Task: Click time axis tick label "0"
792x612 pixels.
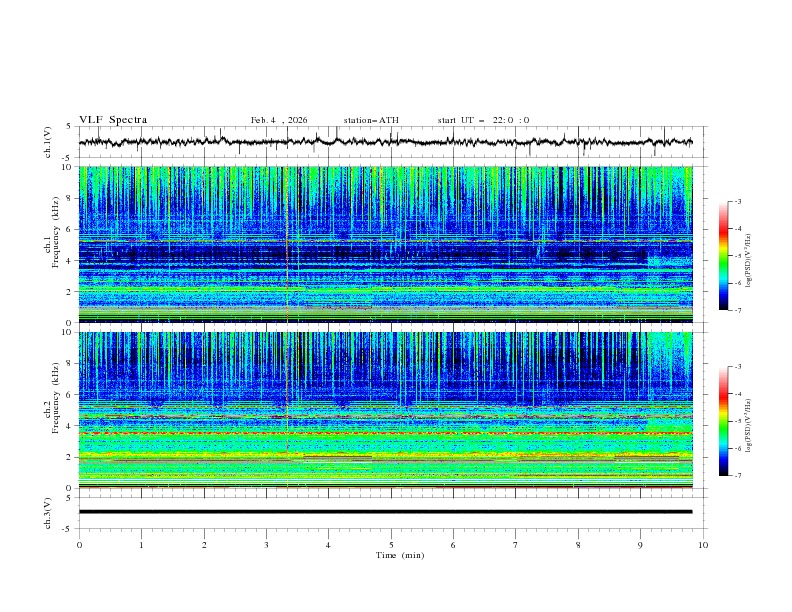Action: click(x=79, y=545)
